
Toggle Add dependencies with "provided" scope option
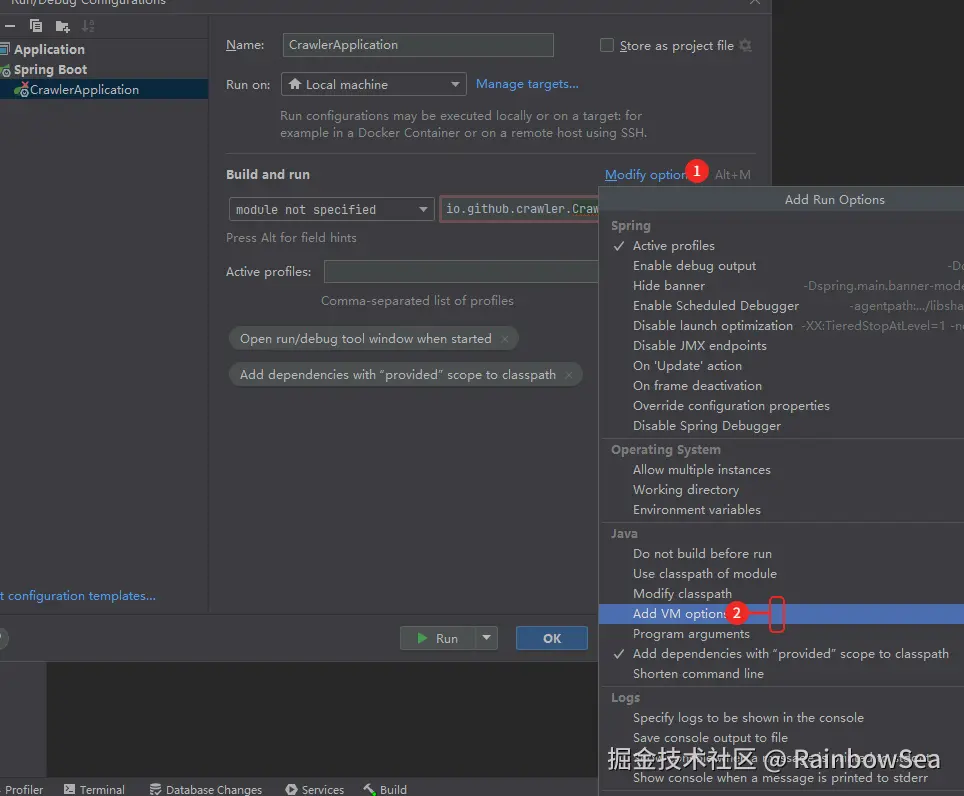[790, 654]
